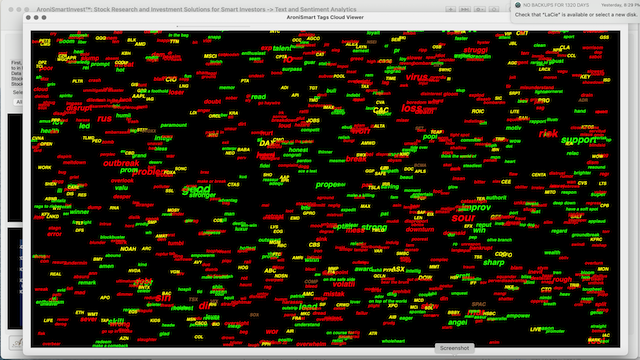The height and width of the screenshot is (360, 640).
Task: Select the green word 'paramount'
Action: 173,125
